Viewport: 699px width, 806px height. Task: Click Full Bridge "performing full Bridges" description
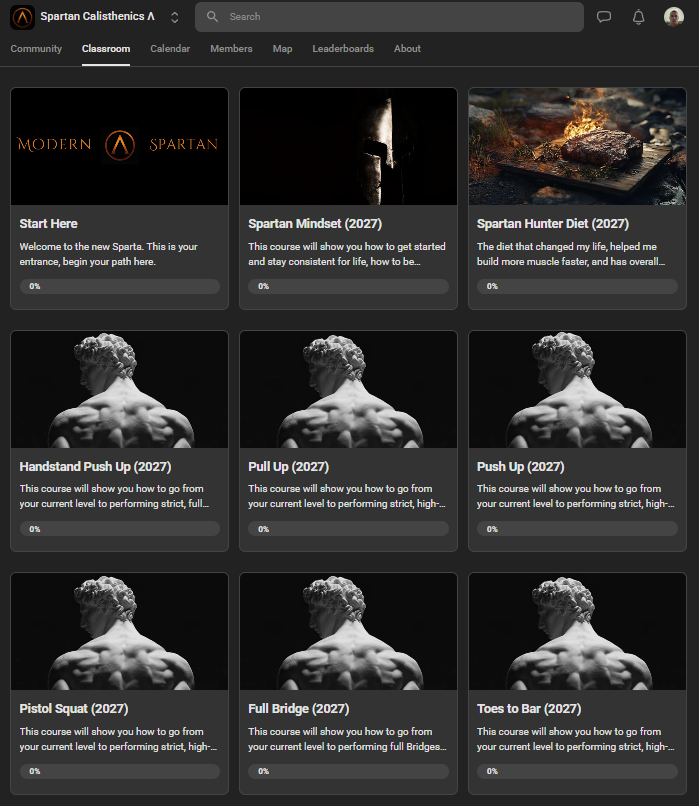(x=347, y=739)
